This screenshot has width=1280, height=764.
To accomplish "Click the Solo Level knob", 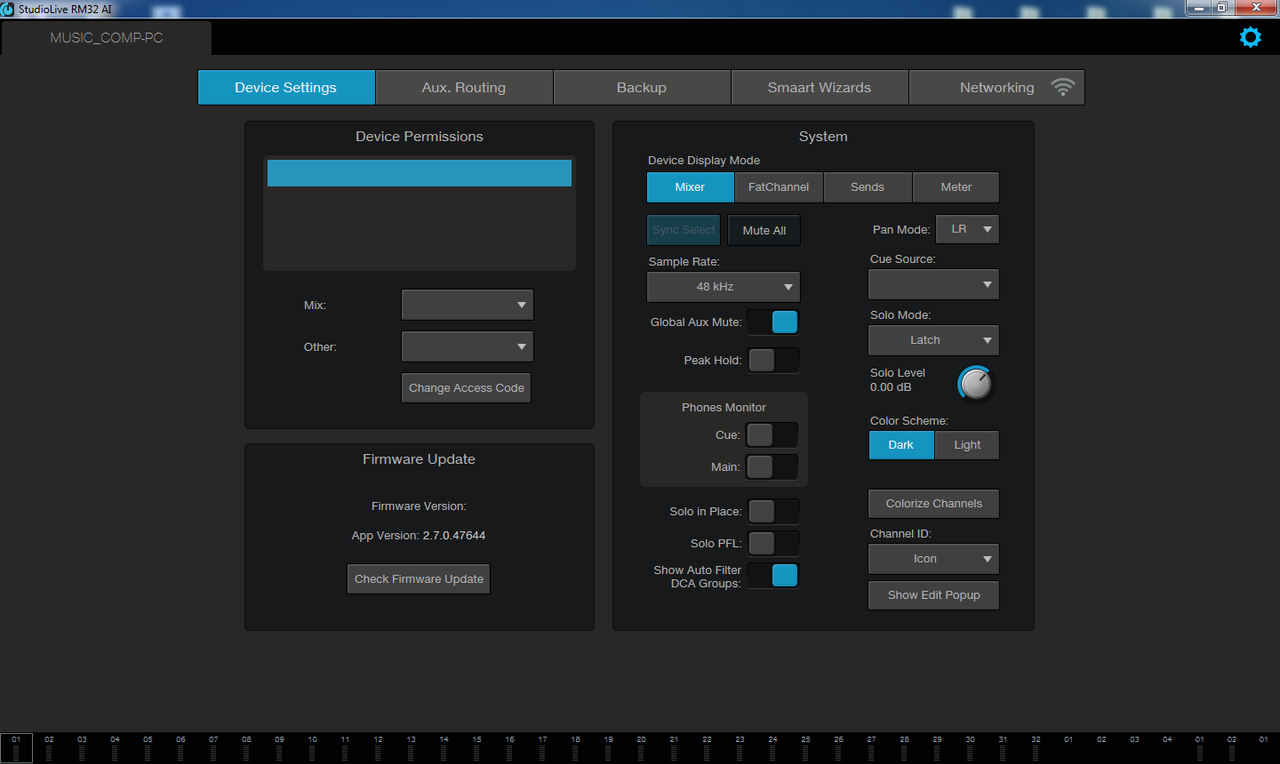I will [x=975, y=383].
